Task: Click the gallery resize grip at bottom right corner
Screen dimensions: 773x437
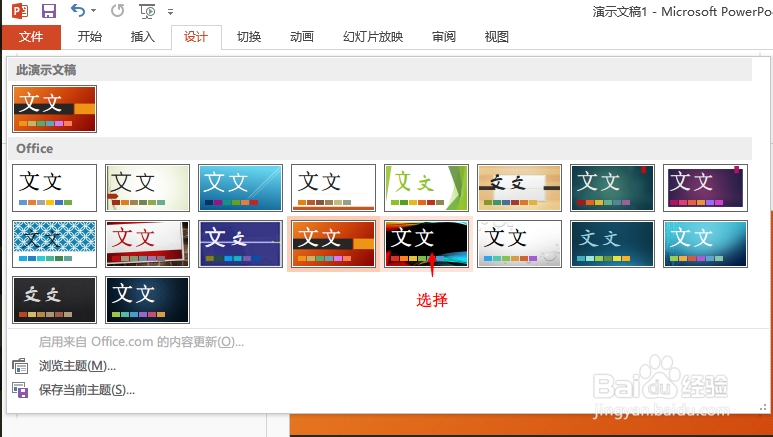Action: tap(763, 407)
